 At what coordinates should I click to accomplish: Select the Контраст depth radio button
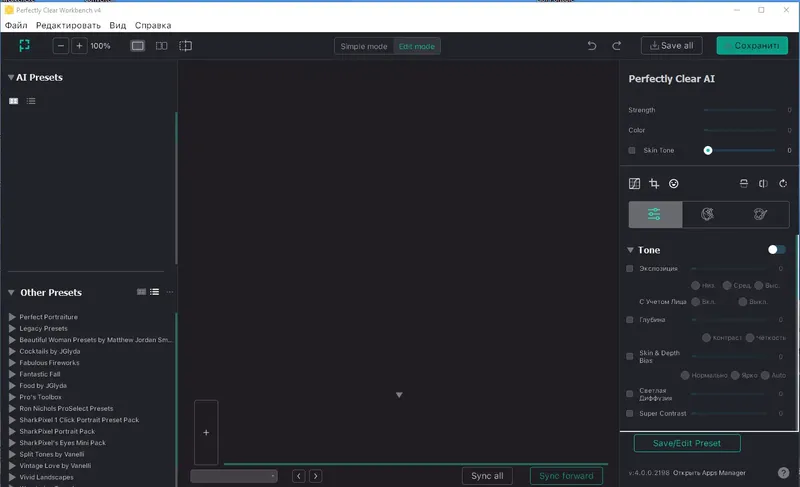707,338
